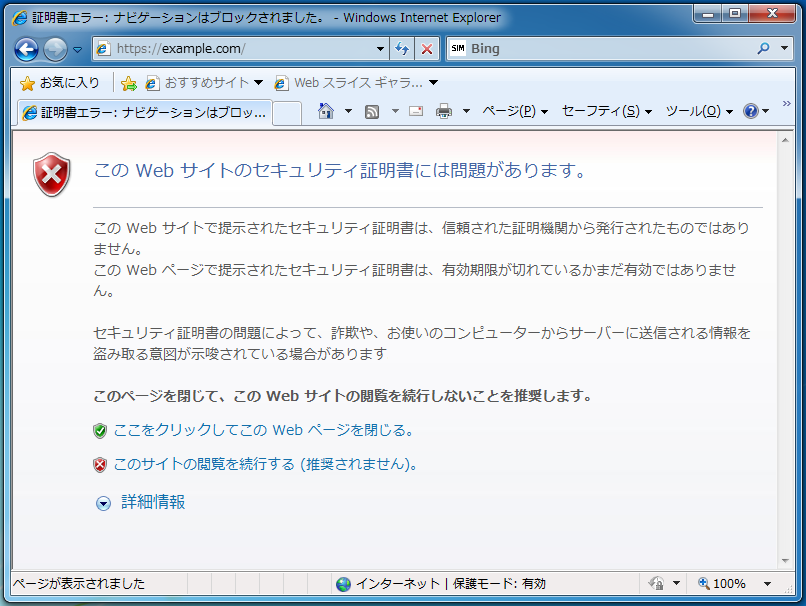Click the Add to Favorites bar star icon
806x606 pixels.
click(x=129, y=83)
